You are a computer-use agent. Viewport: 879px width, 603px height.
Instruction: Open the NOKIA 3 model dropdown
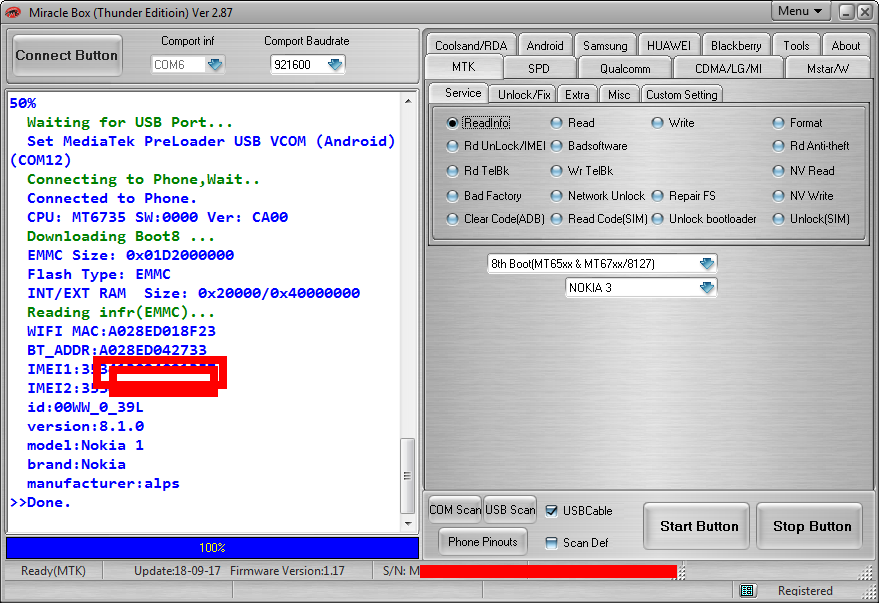click(x=707, y=287)
